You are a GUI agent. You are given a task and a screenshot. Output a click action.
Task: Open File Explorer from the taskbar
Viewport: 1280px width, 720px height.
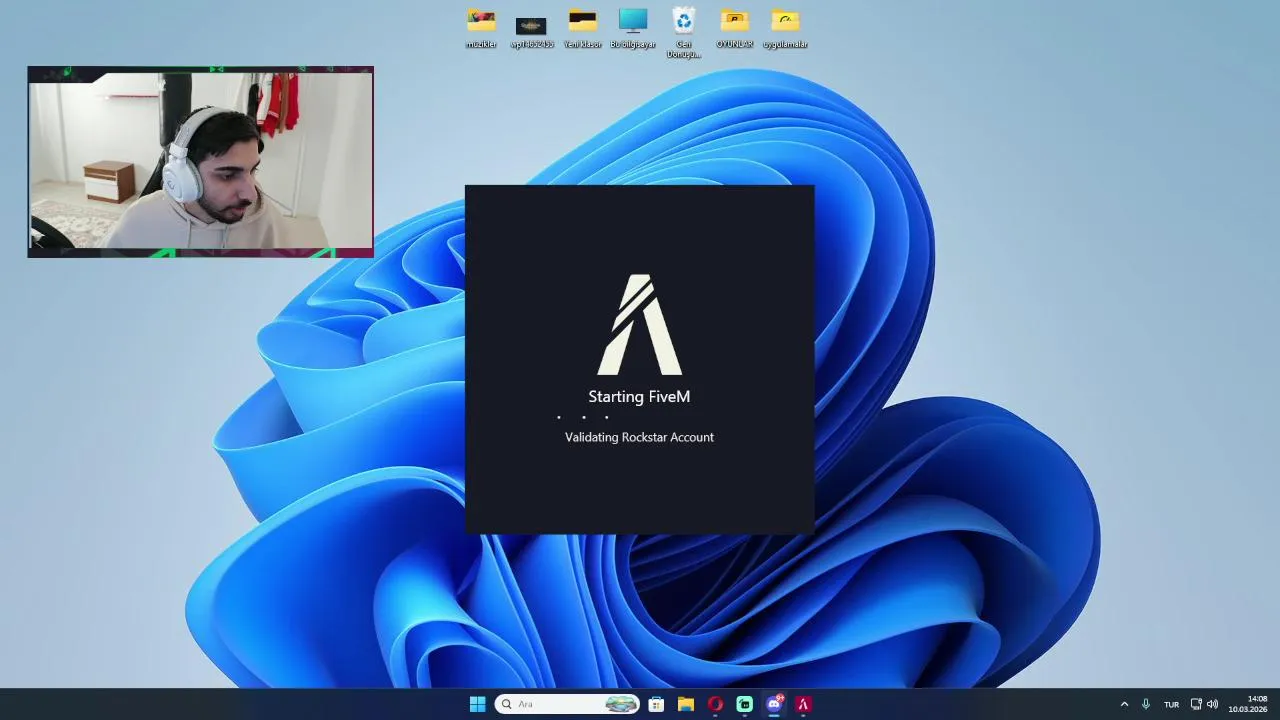pos(686,704)
